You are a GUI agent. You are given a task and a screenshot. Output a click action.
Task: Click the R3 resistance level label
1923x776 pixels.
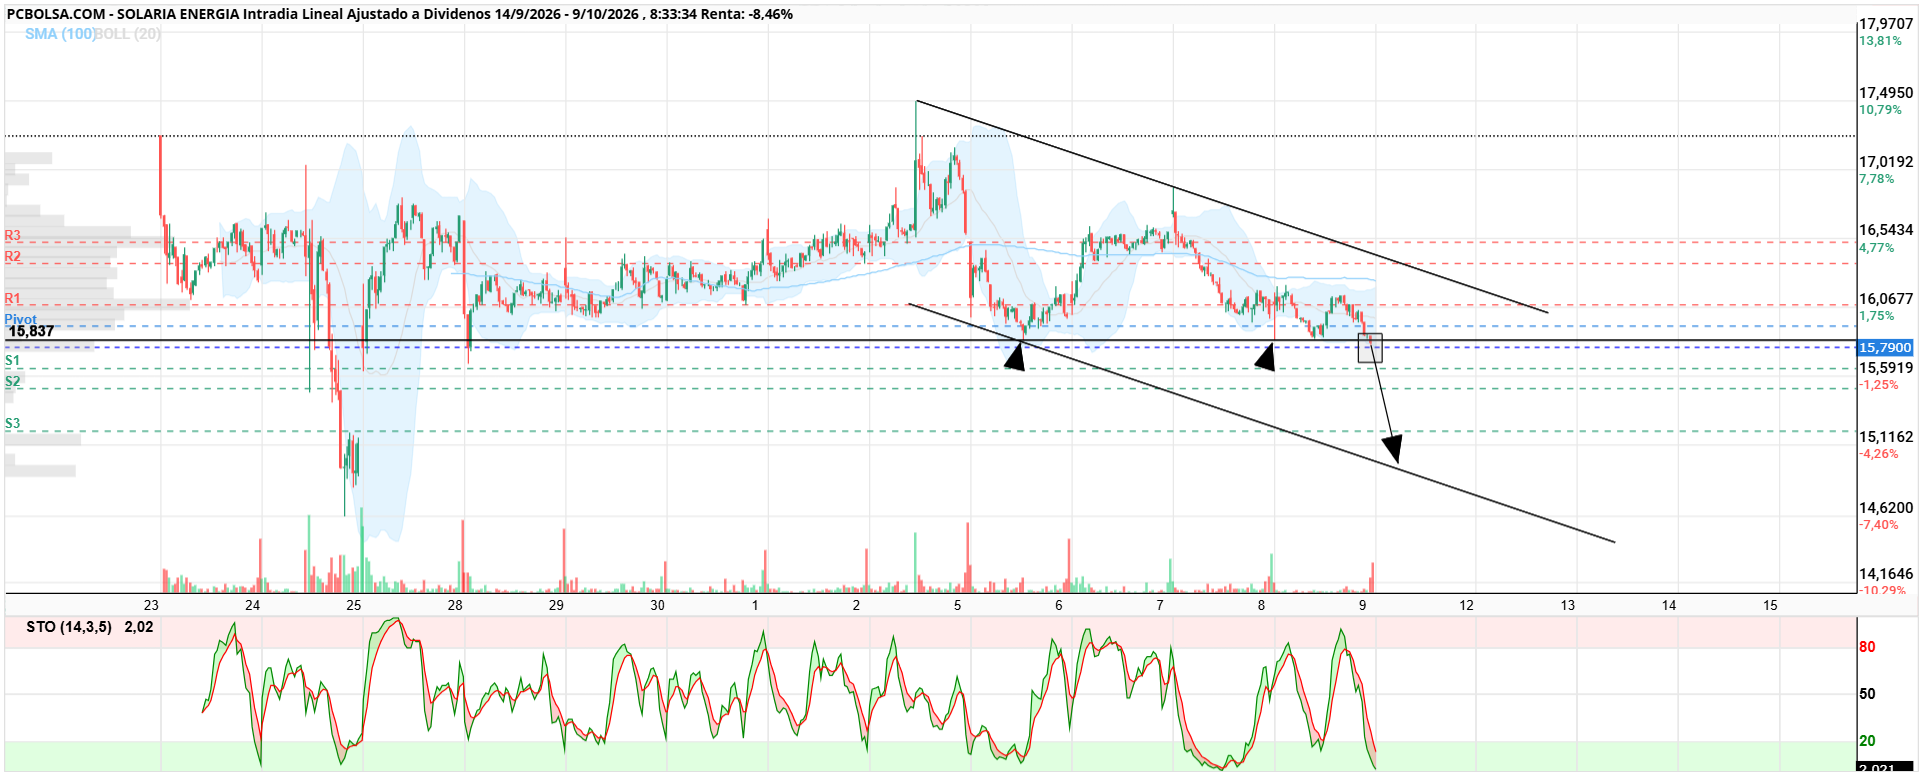(12, 236)
